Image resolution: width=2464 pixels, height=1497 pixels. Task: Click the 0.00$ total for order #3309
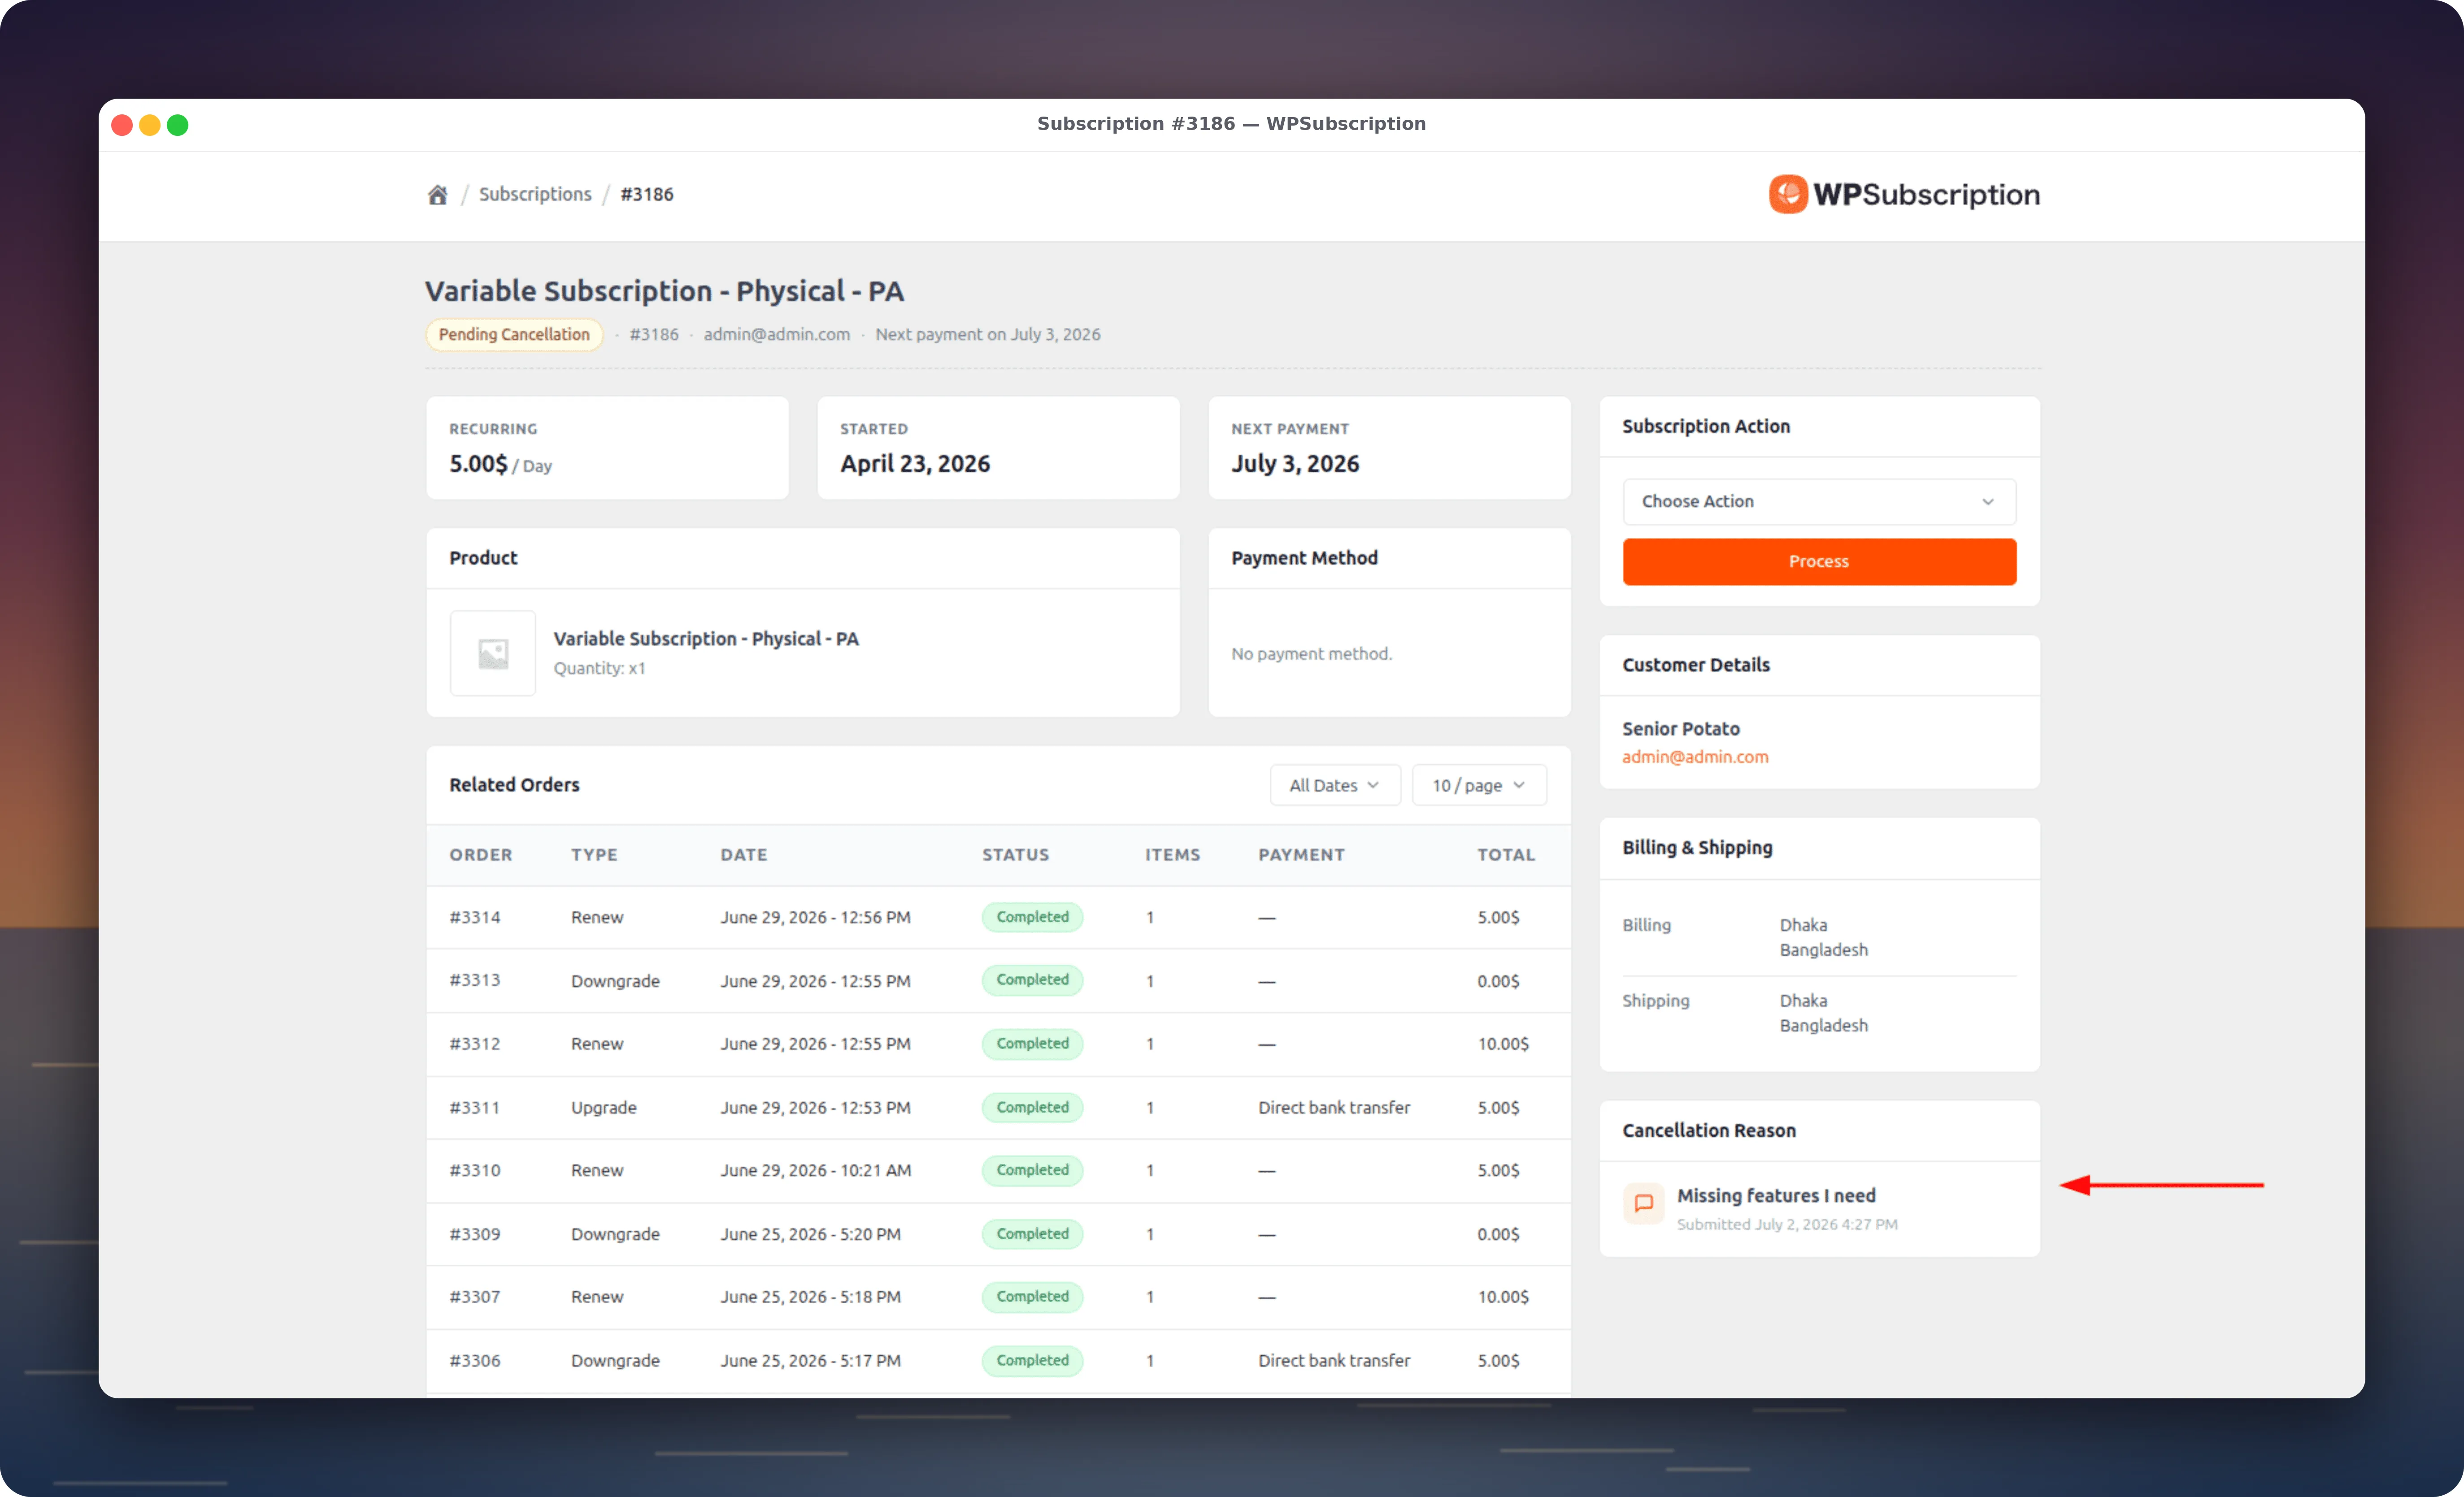(1498, 1234)
